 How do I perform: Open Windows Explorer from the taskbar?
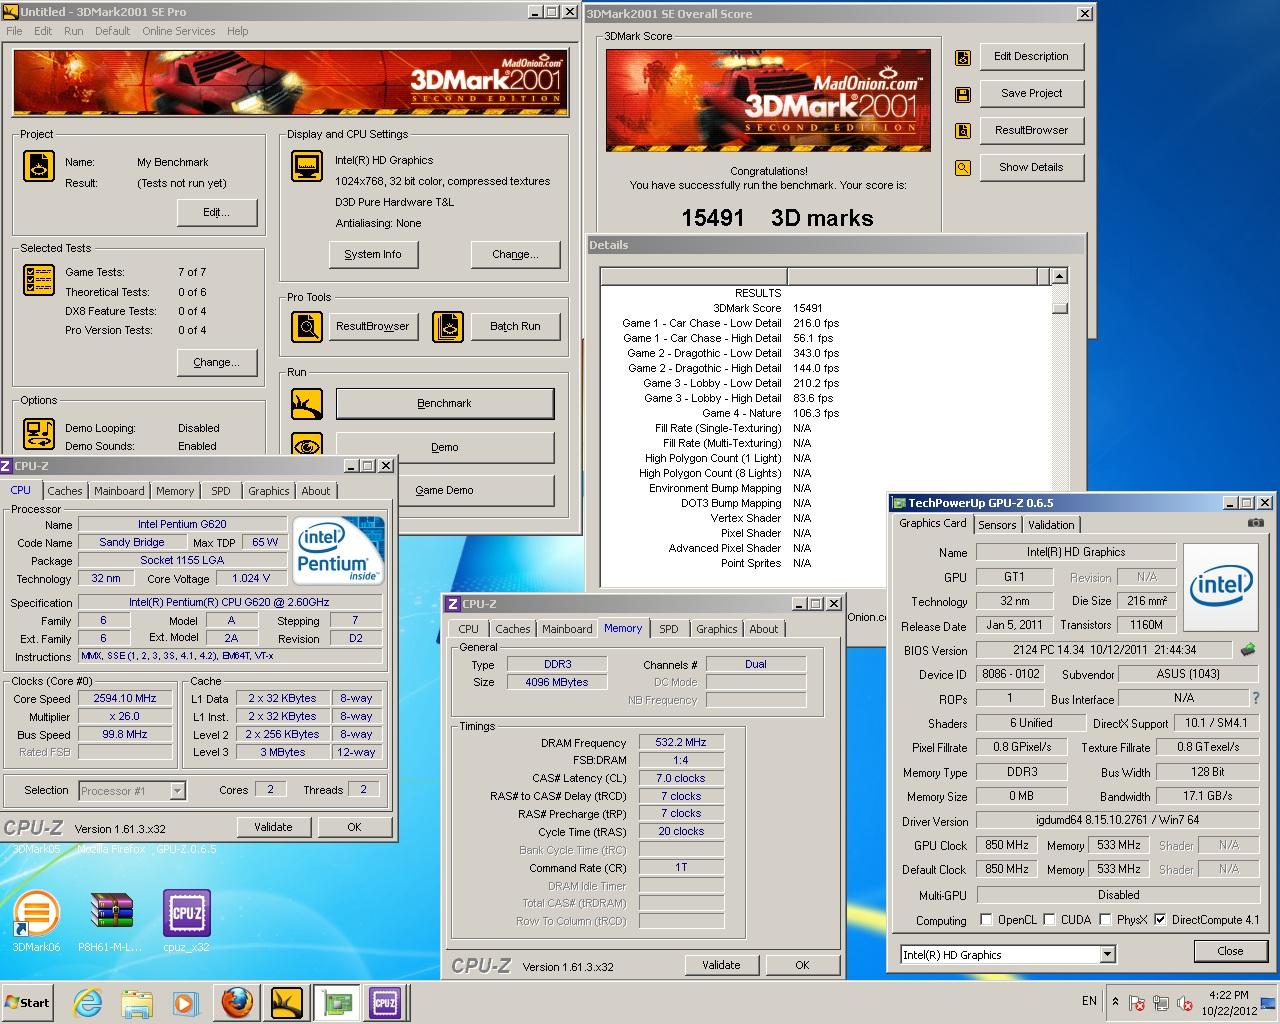[137, 1003]
